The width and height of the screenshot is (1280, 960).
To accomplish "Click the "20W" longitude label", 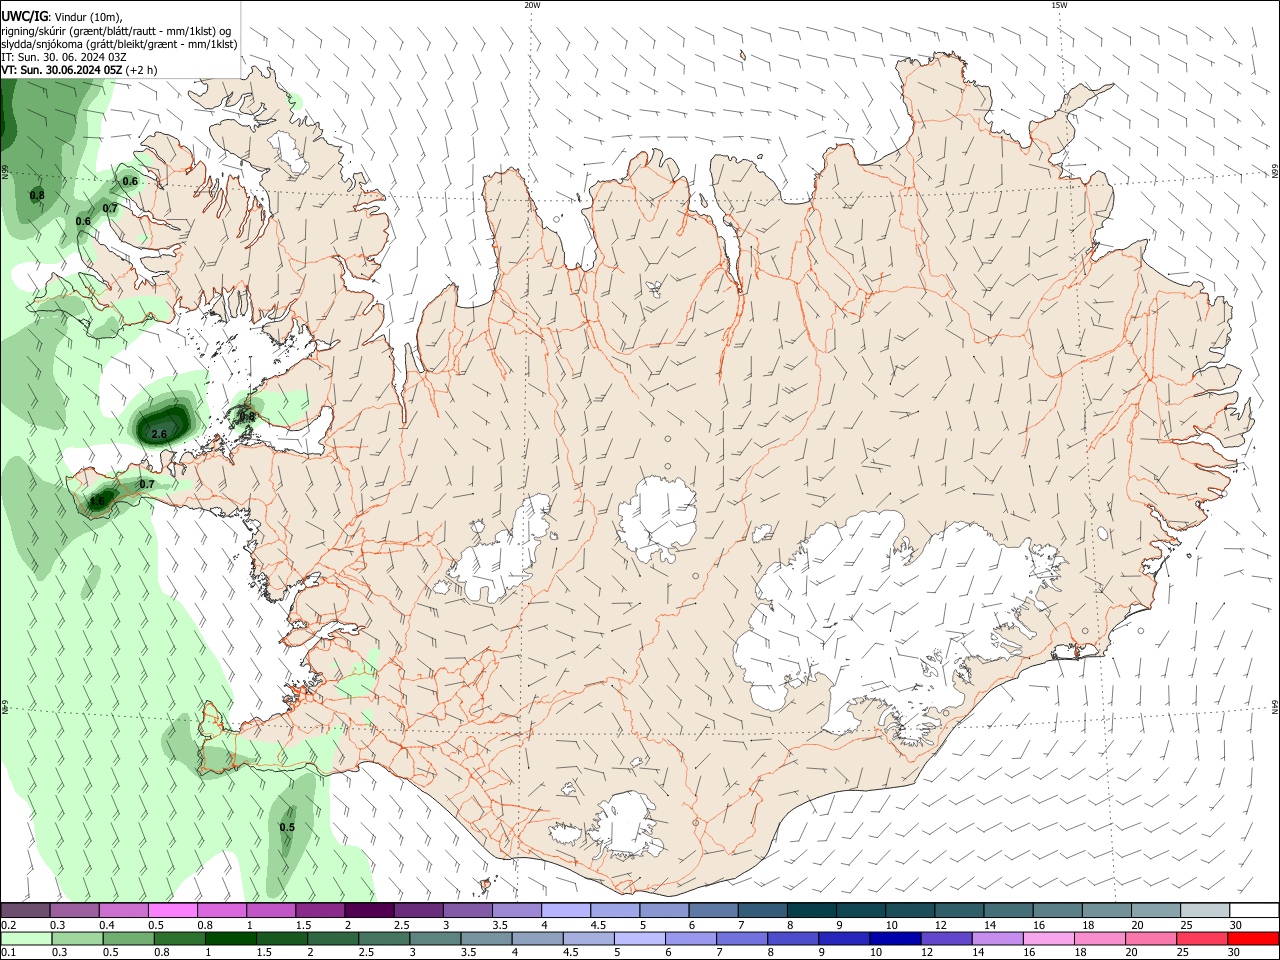I will [532, 5].
